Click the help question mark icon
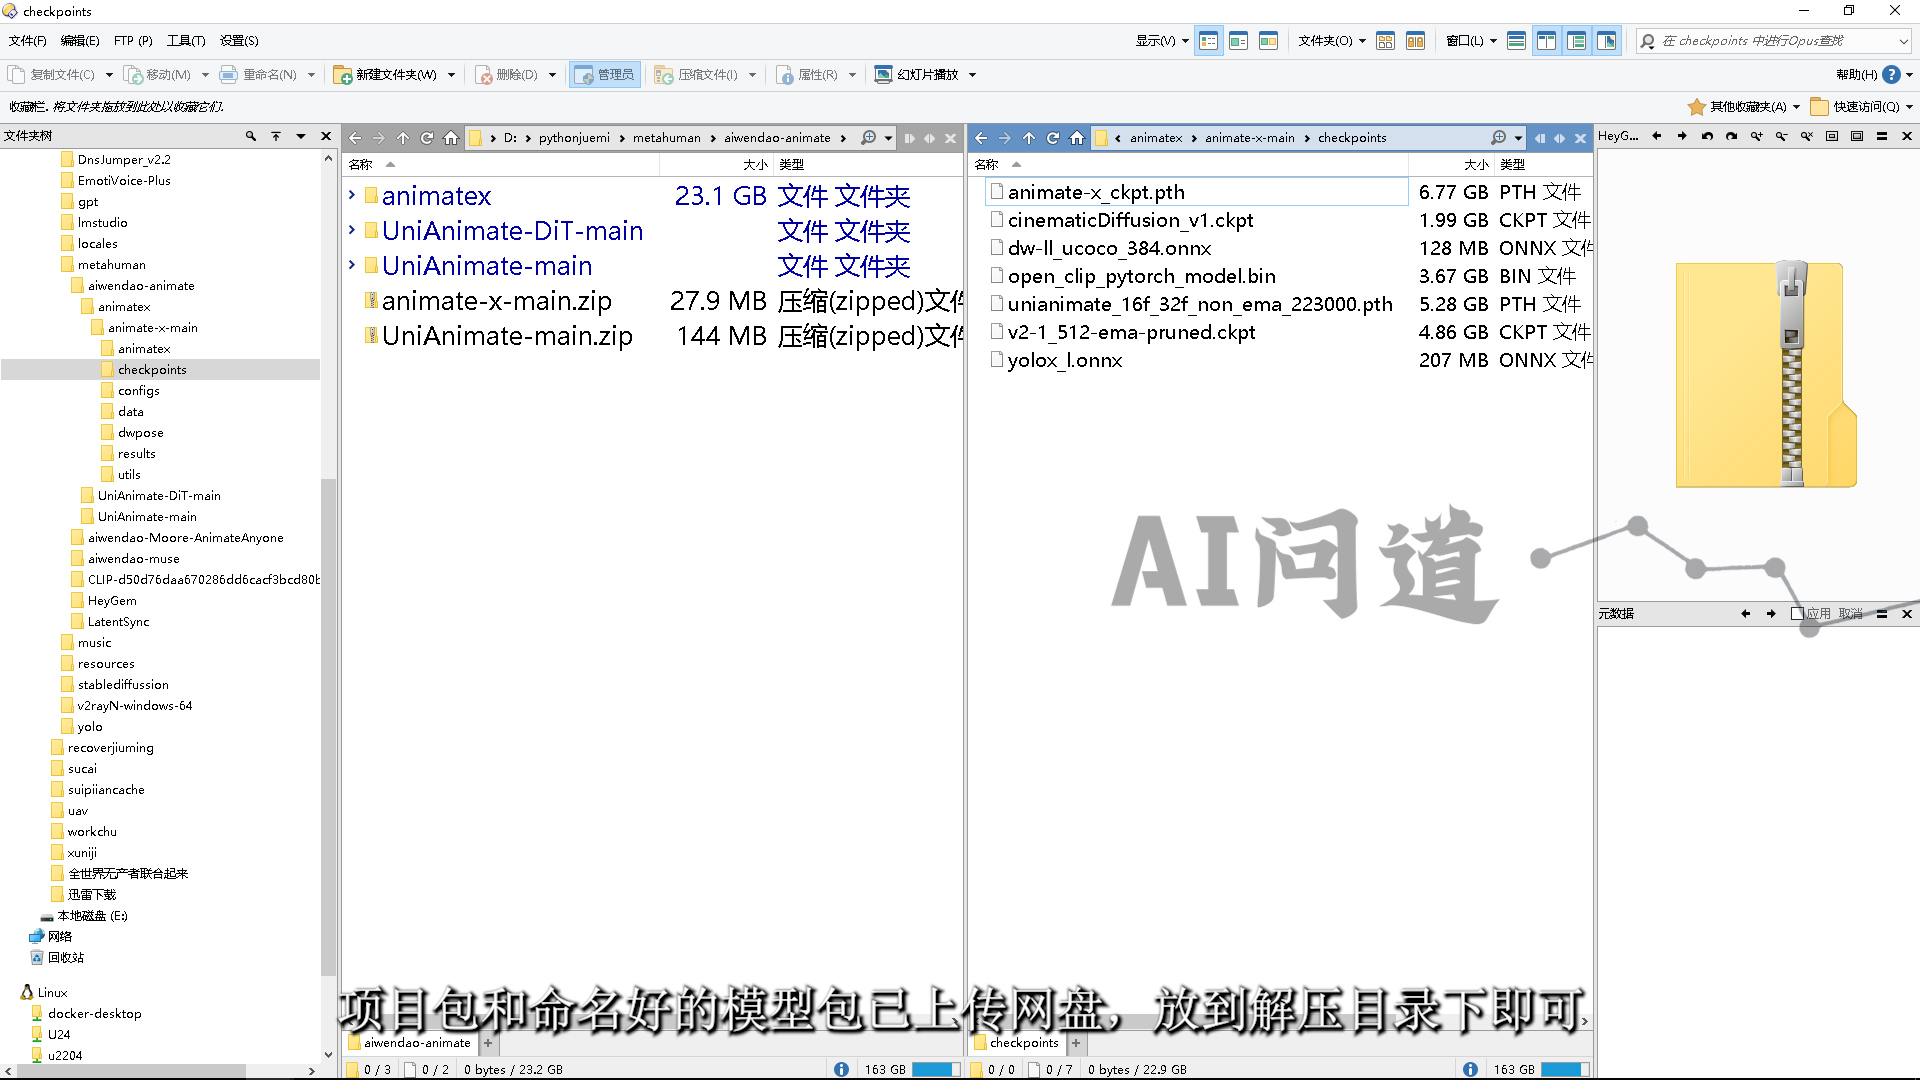Viewport: 1920px width, 1080px height. tap(1891, 75)
